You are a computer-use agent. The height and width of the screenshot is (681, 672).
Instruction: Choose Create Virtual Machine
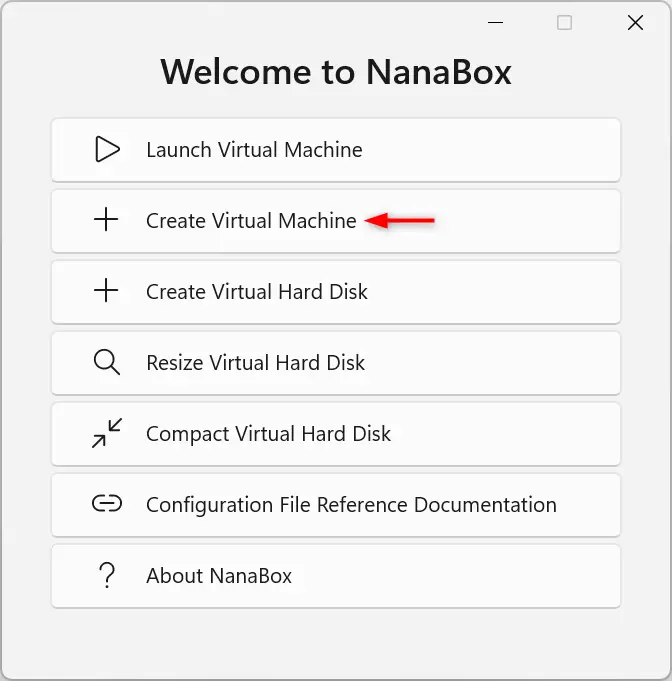point(336,221)
